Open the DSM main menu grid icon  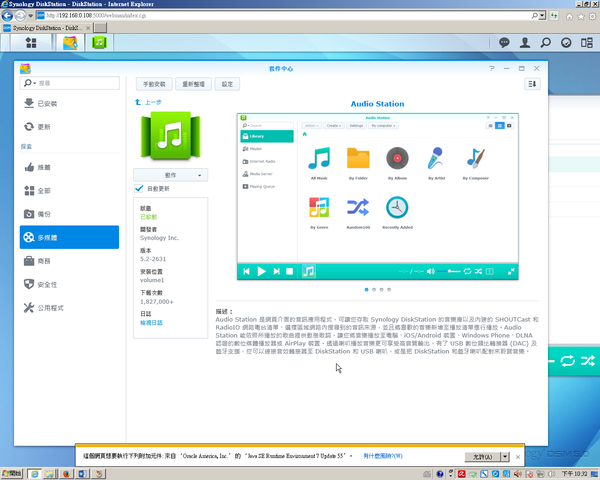(x=19, y=43)
